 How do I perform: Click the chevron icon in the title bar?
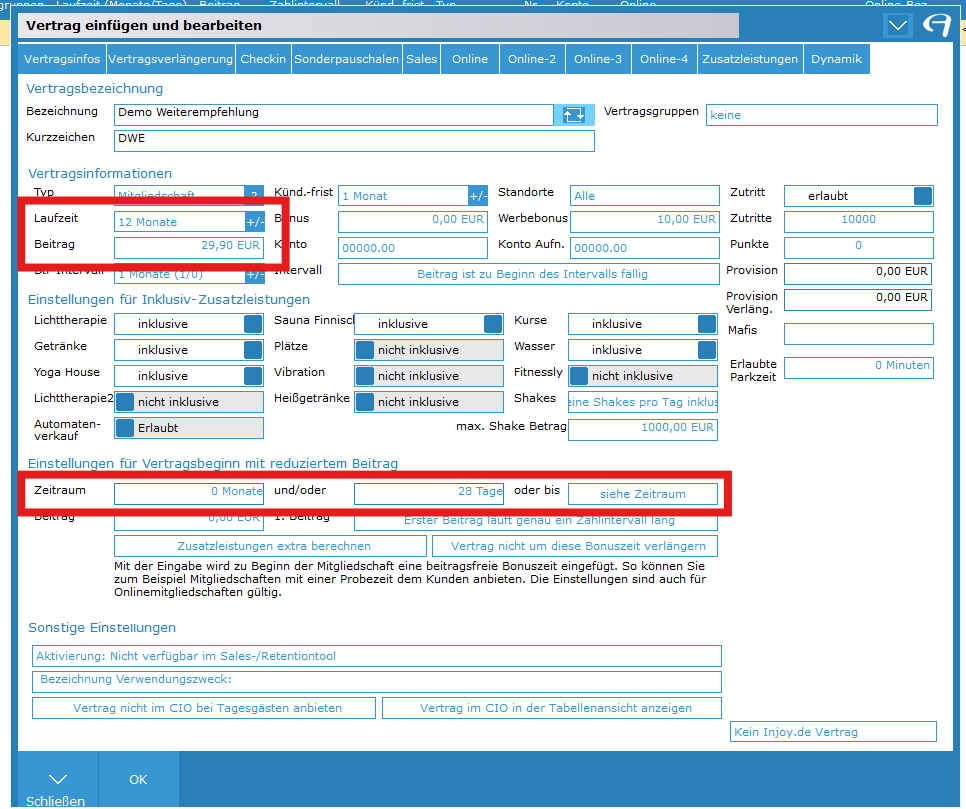tap(898, 26)
